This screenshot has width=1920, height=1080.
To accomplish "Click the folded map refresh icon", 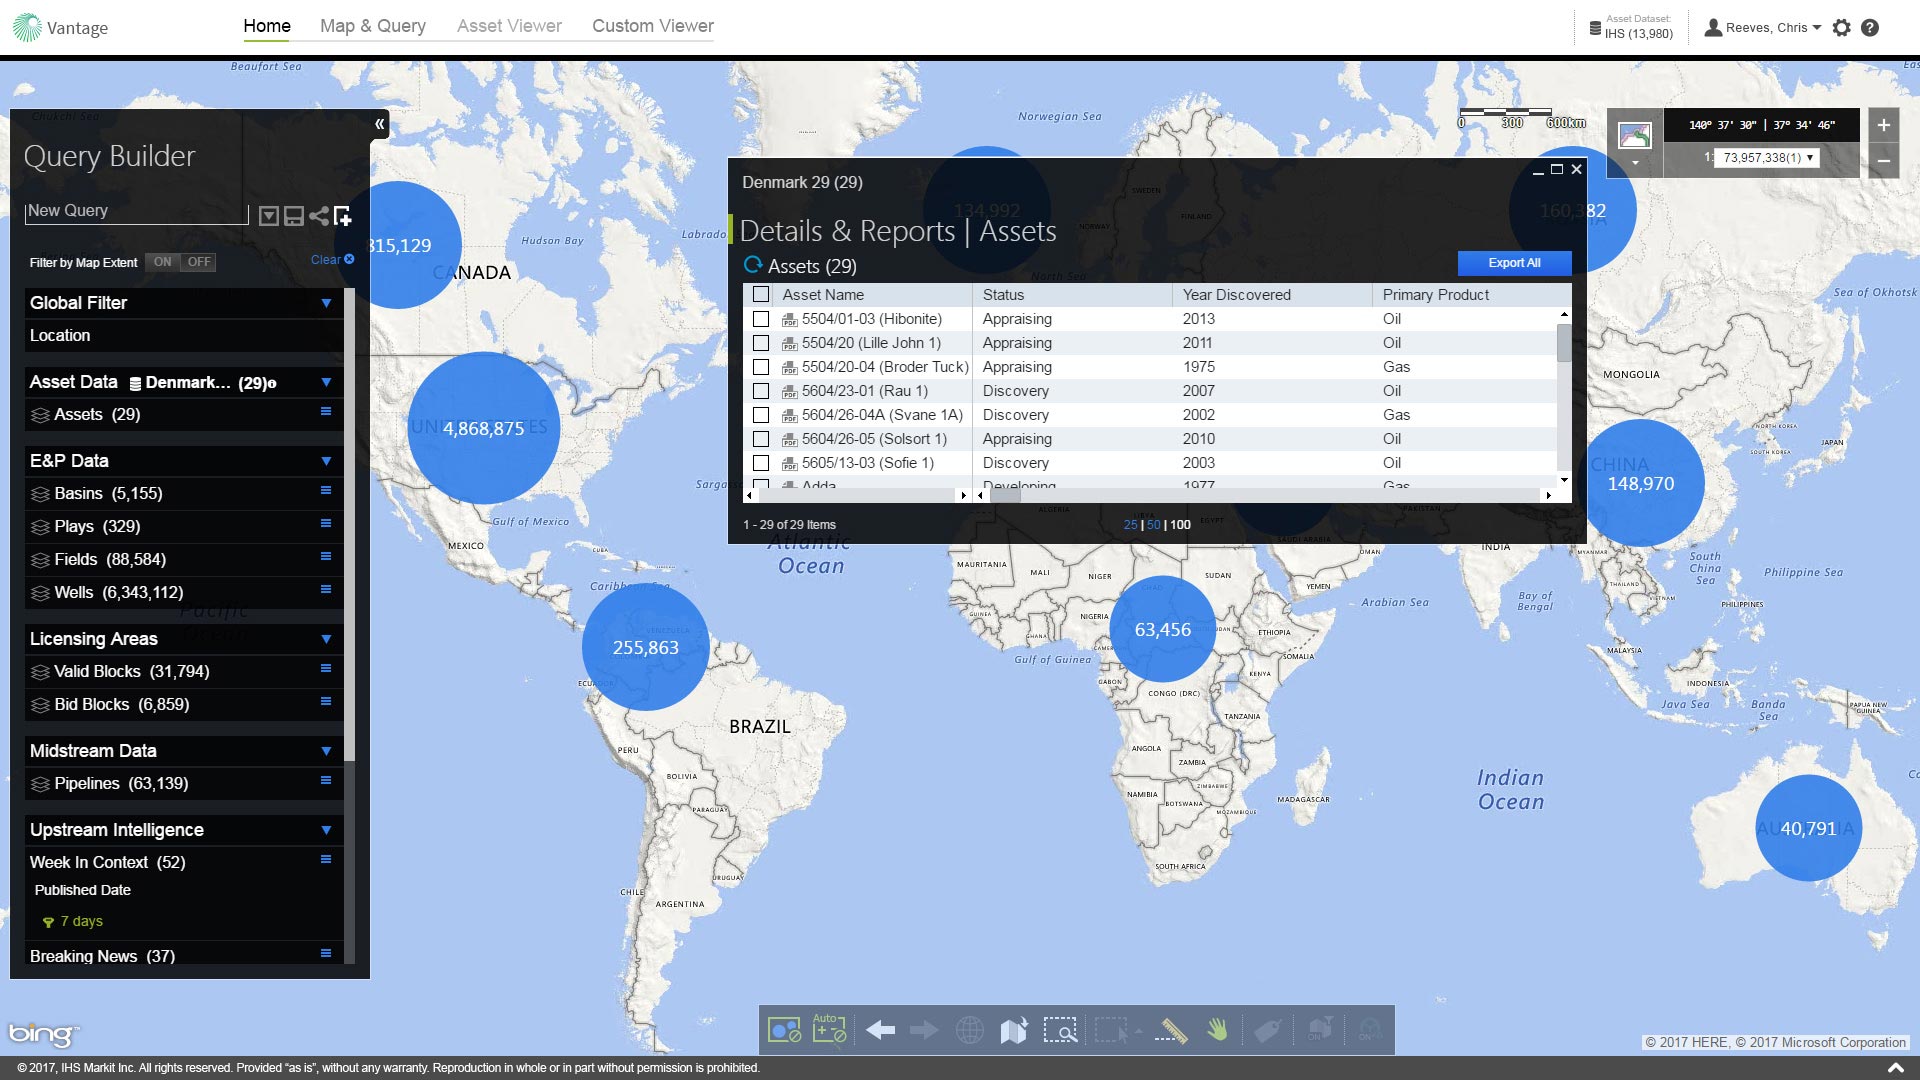I will coord(1014,1030).
